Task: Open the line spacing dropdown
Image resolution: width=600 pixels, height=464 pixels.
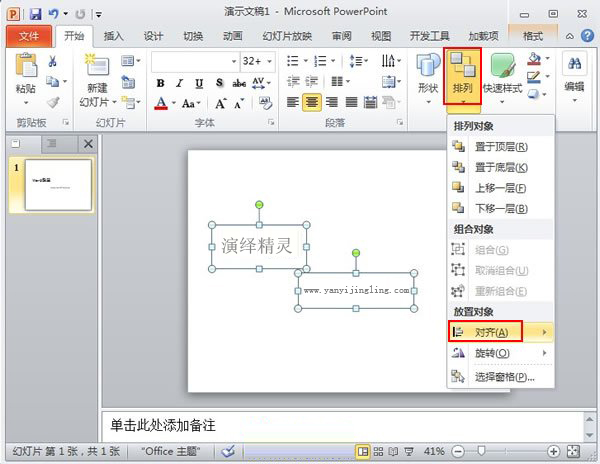Action: pos(358,61)
